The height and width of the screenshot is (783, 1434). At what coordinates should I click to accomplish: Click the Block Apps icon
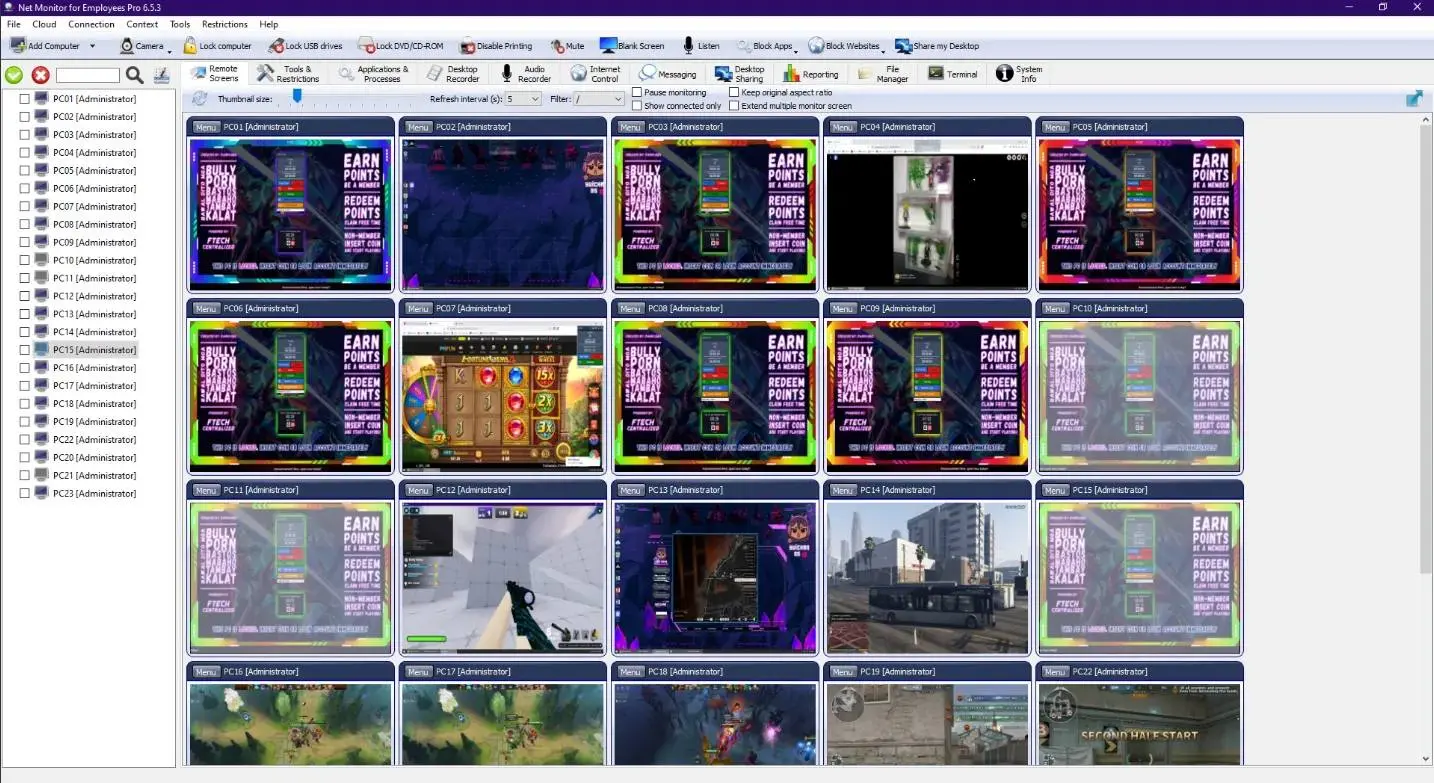pyautogui.click(x=743, y=46)
